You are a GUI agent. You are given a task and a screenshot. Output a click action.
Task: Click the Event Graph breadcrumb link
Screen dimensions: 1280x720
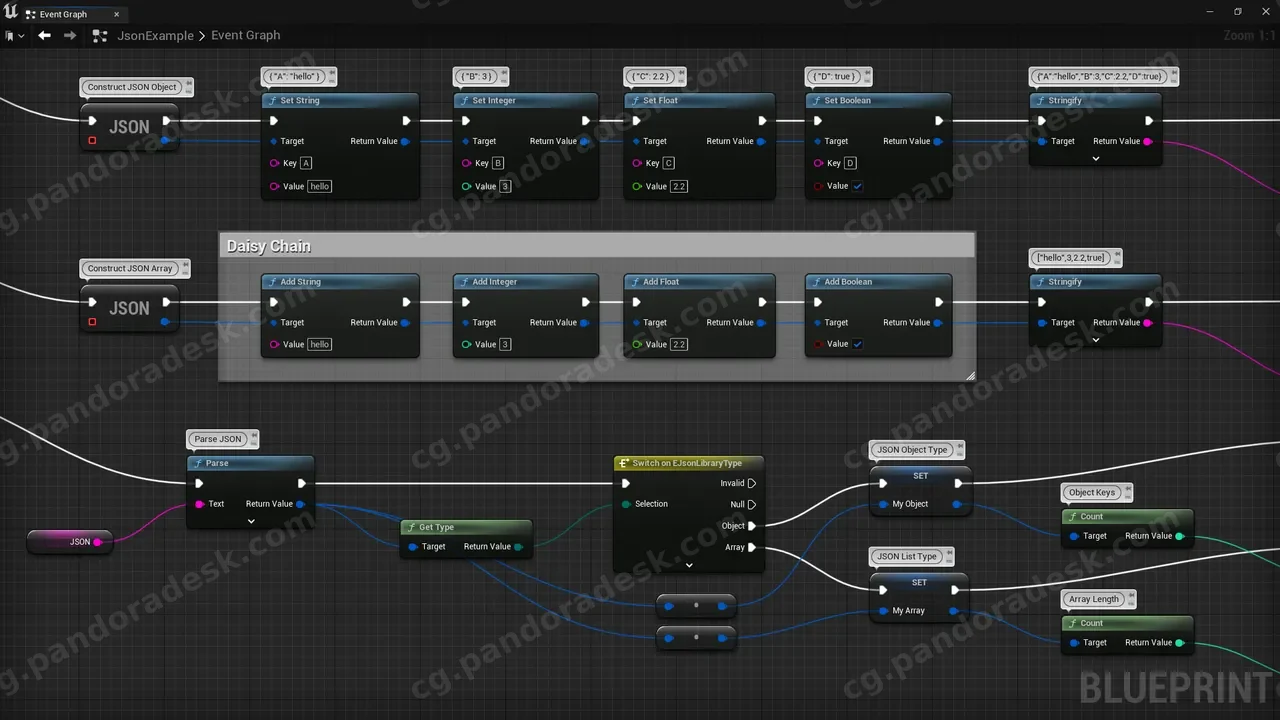click(245, 35)
